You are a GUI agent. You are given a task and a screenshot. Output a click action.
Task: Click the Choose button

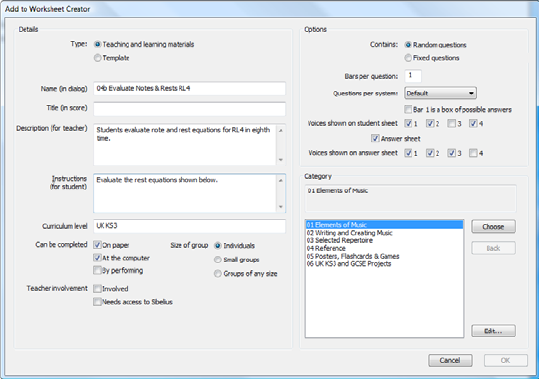pos(493,227)
